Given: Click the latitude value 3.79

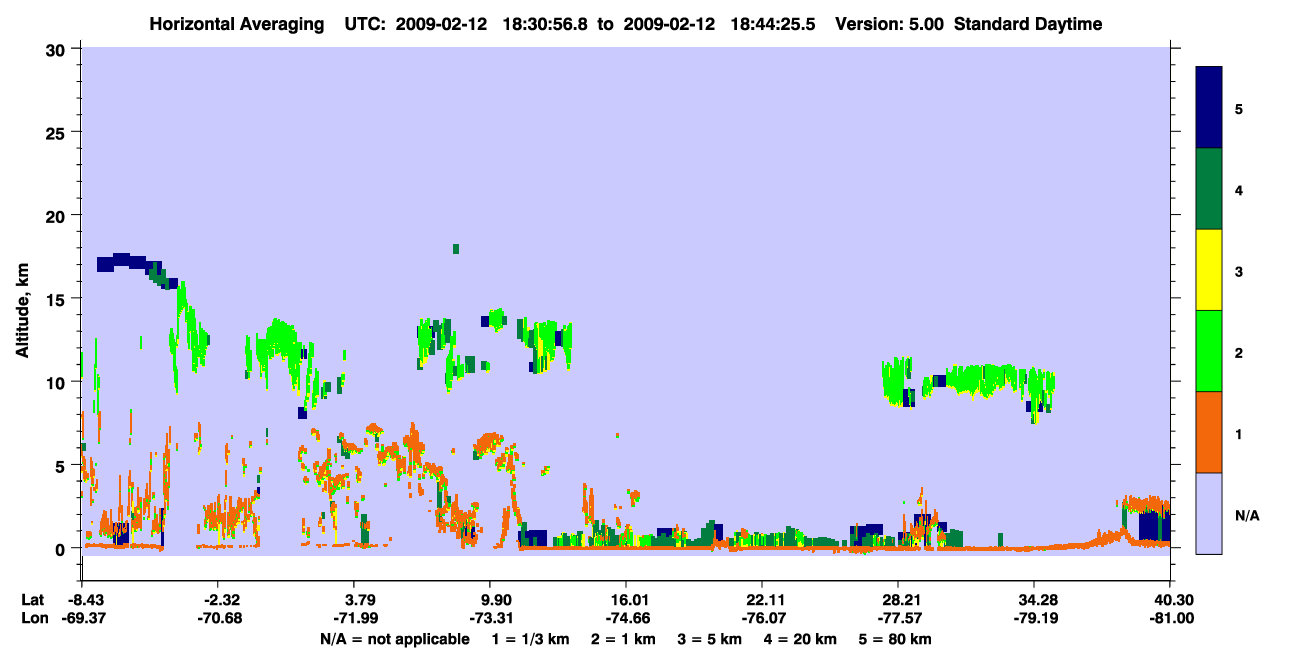Looking at the screenshot, I should pos(358,599).
